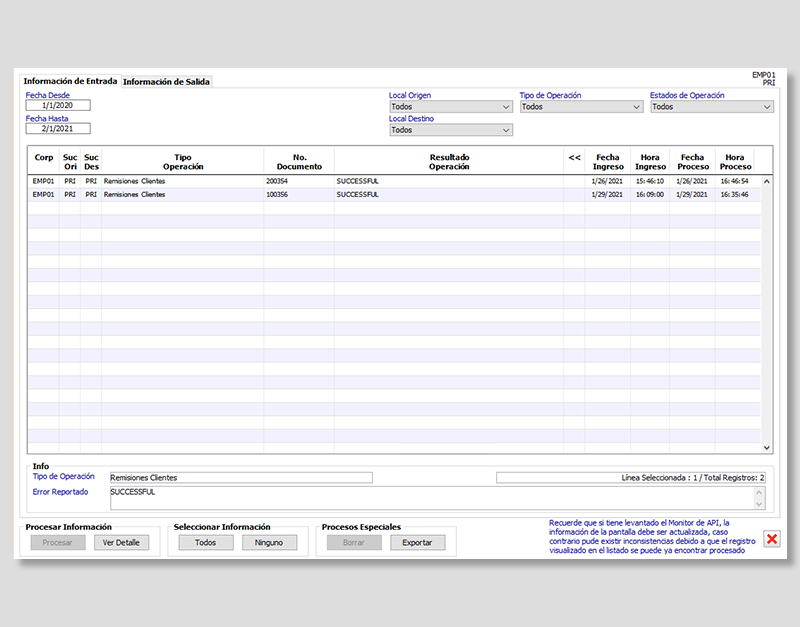Open Ver Detalle for the selected record
Image resolution: width=800 pixels, height=627 pixels.
click(x=121, y=542)
